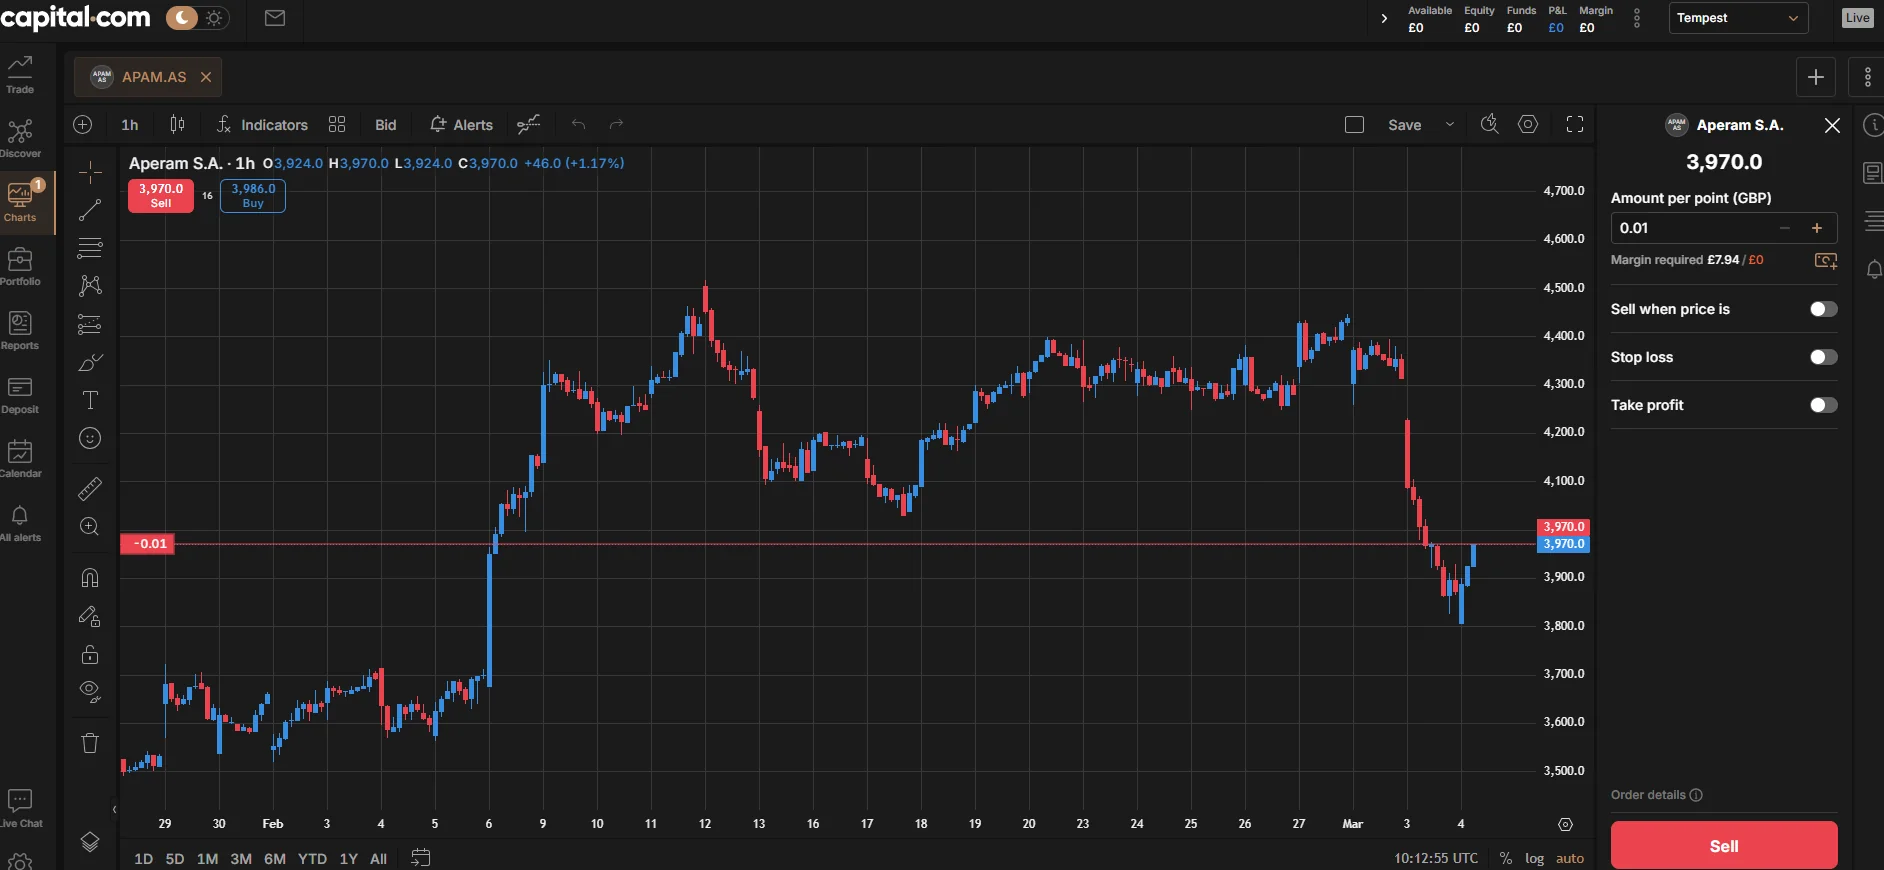Image resolution: width=1884 pixels, height=870 pixels.
Task: Open the chart settings hexagon icon
Action: click(1528, 124)
